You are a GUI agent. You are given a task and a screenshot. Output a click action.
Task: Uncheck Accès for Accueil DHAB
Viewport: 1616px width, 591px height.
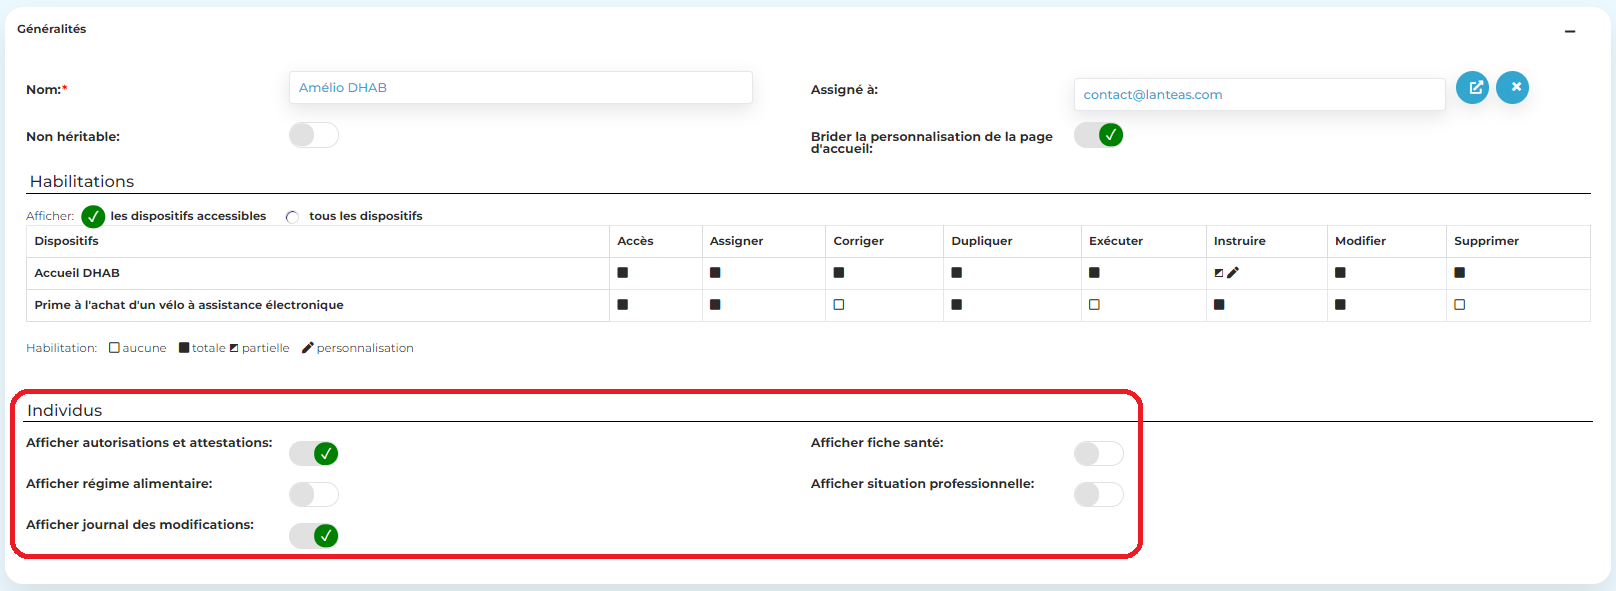[x=623, y=272]
